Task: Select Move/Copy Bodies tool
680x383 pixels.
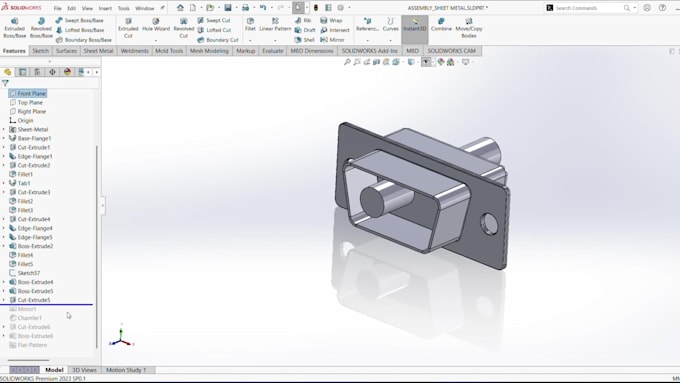Action: pos(469,28)
